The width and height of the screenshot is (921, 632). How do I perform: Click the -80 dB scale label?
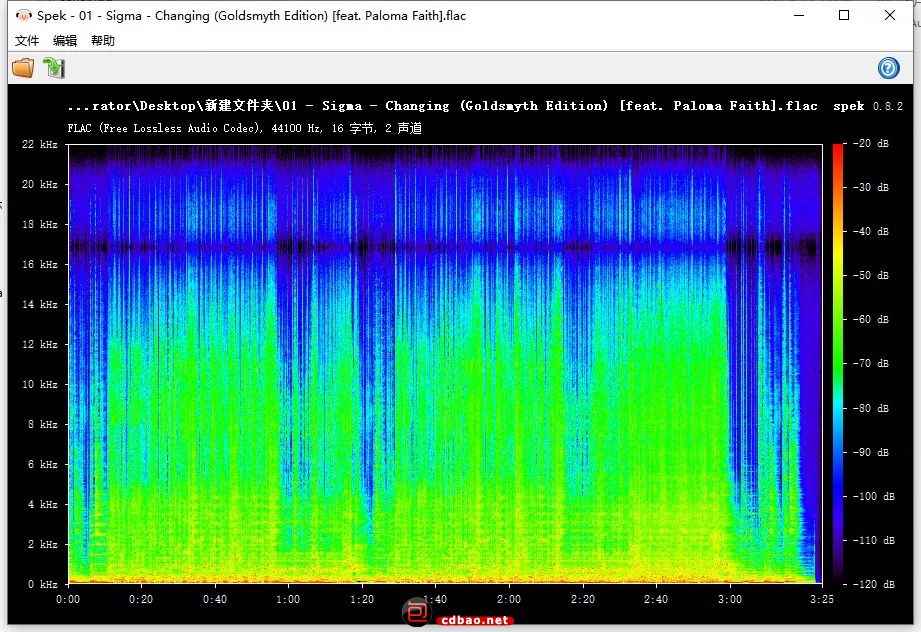coord(870,408)
